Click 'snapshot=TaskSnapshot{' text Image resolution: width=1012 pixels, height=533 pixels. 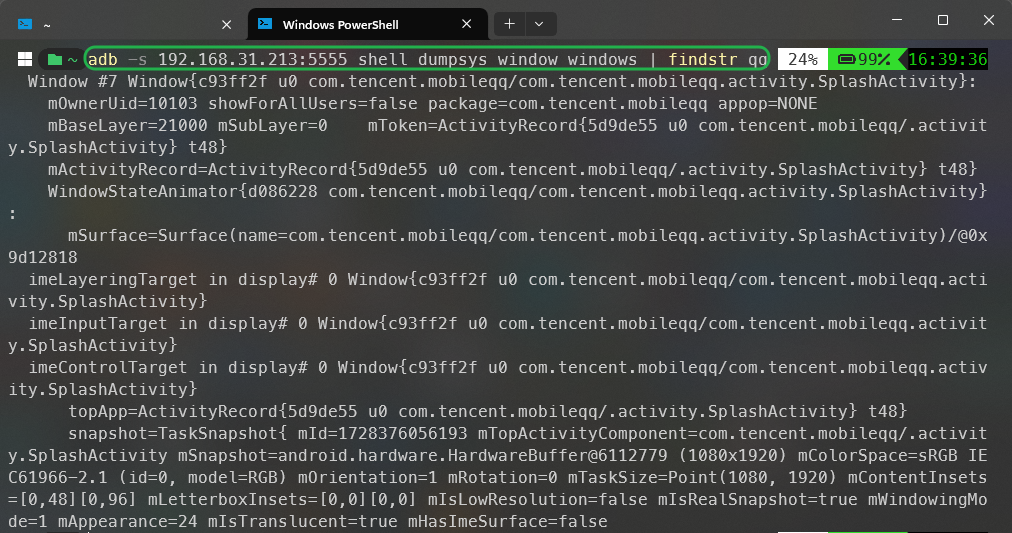click(177, 432)
